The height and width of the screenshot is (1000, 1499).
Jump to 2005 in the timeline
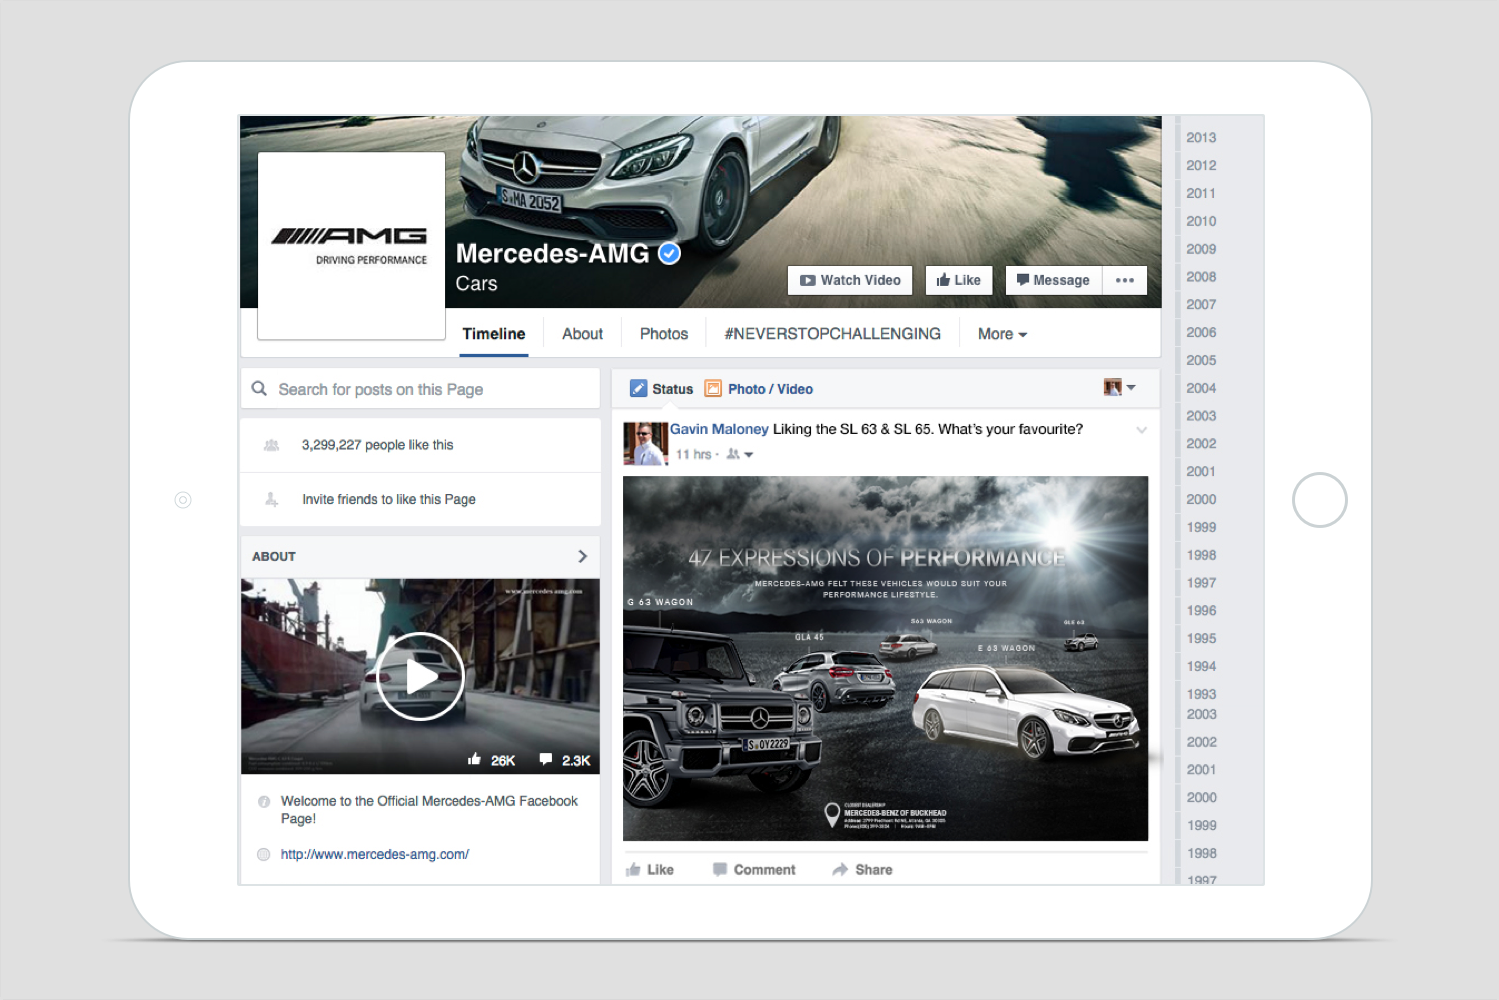pos(1201,360)
